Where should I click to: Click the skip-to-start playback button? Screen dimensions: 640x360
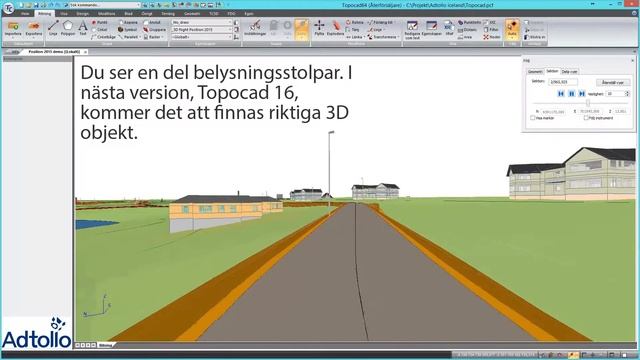[561, 94]
